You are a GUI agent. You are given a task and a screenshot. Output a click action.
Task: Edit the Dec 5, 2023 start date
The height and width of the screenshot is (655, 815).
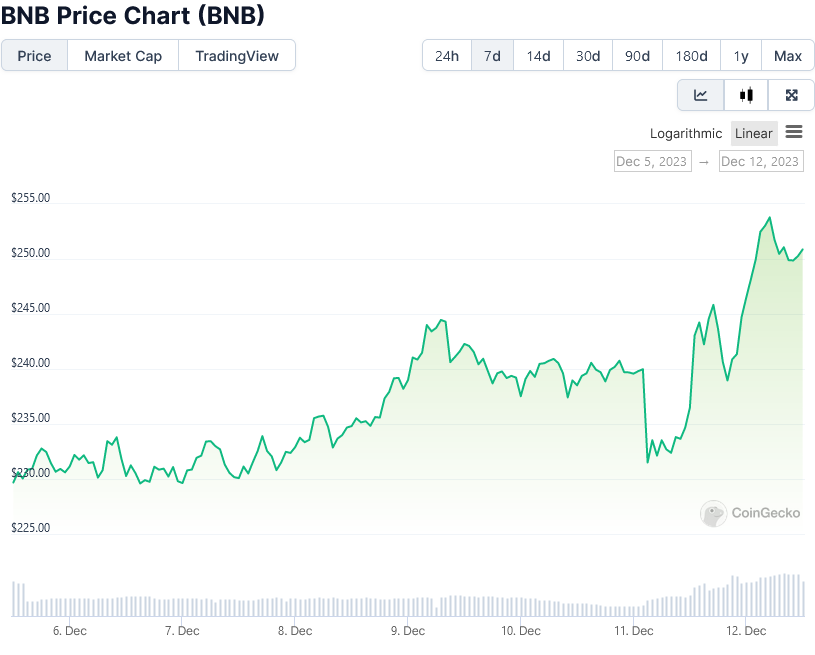652,162
